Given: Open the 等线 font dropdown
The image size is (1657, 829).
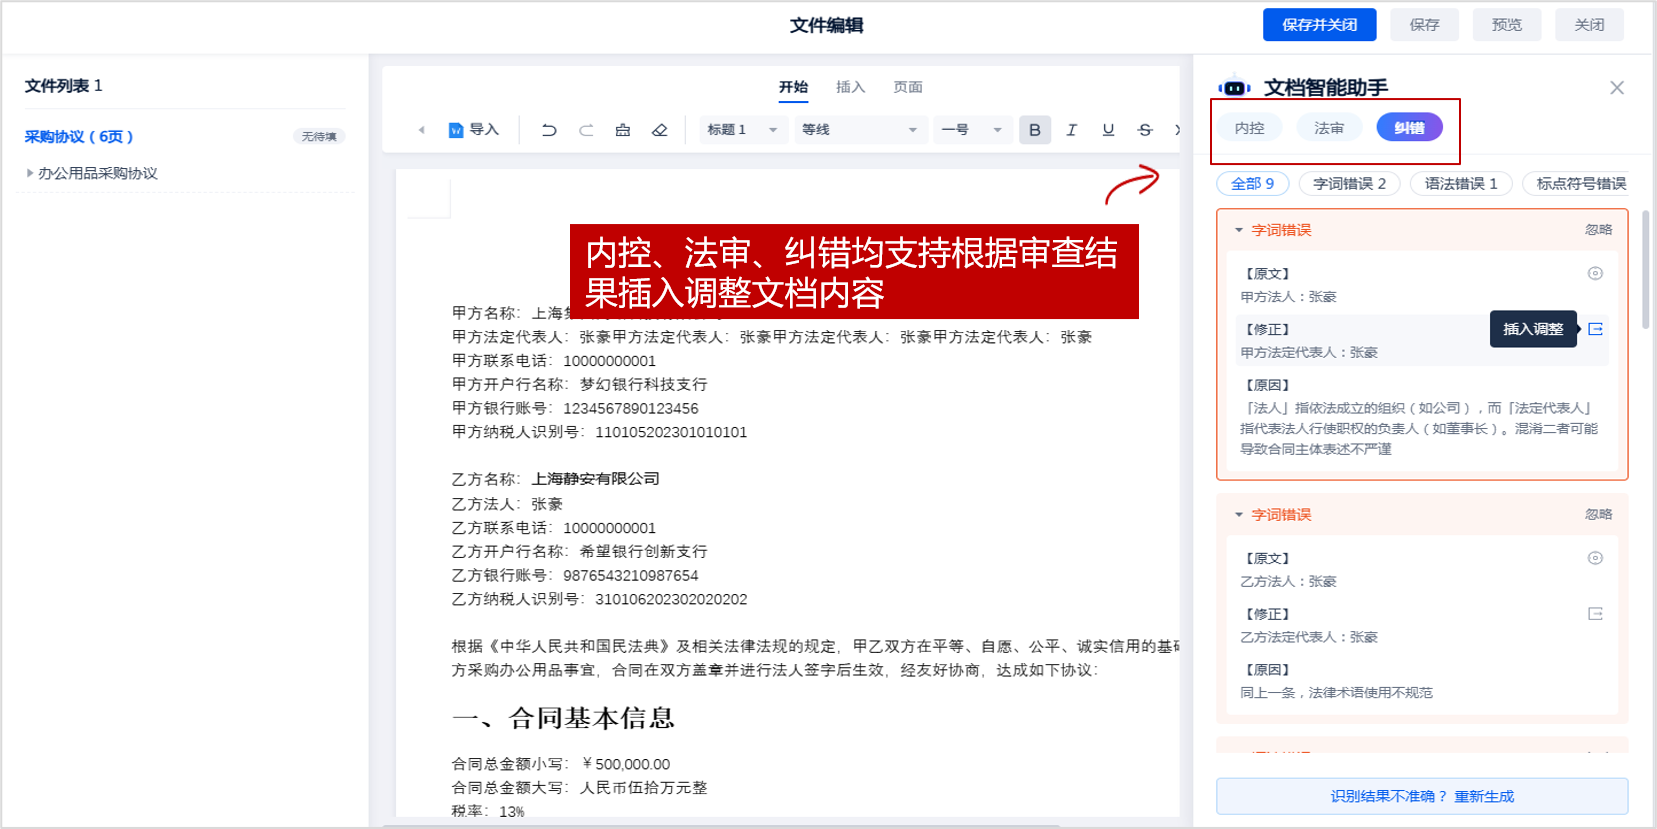Looking at the screenshot, I should (x=859, y=130).
